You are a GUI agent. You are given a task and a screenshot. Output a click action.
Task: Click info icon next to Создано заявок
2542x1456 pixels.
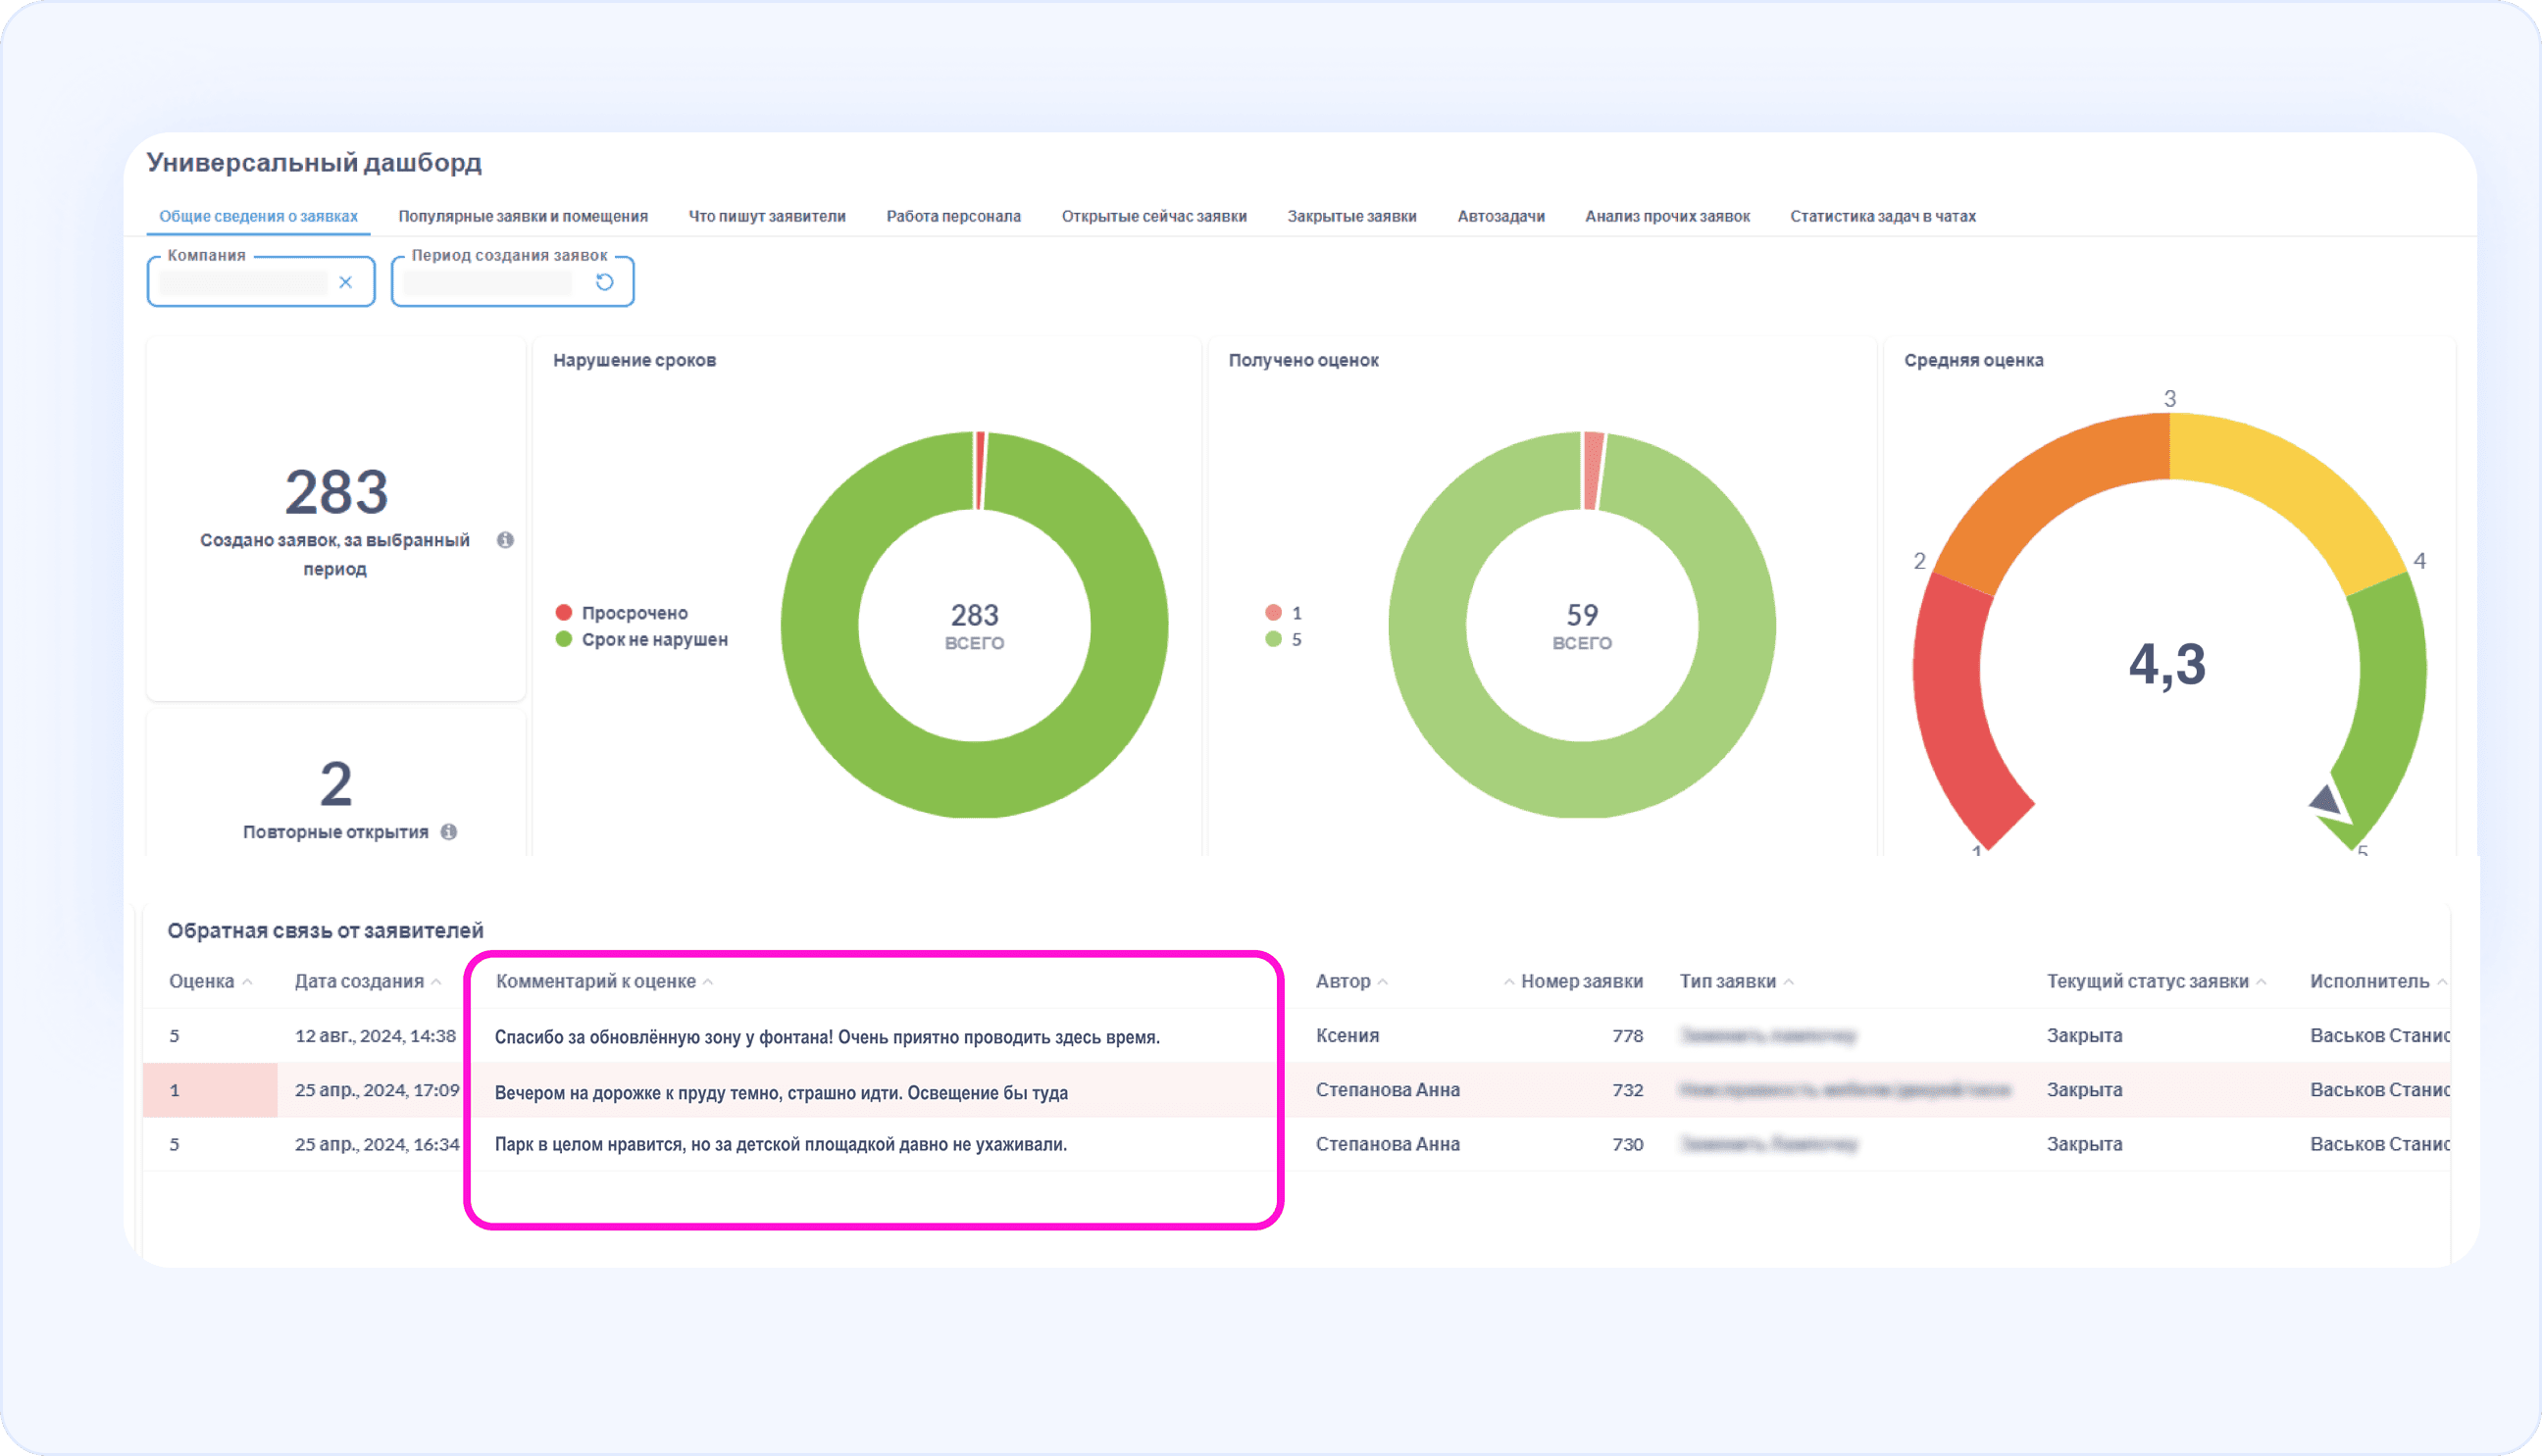(505, 540)
